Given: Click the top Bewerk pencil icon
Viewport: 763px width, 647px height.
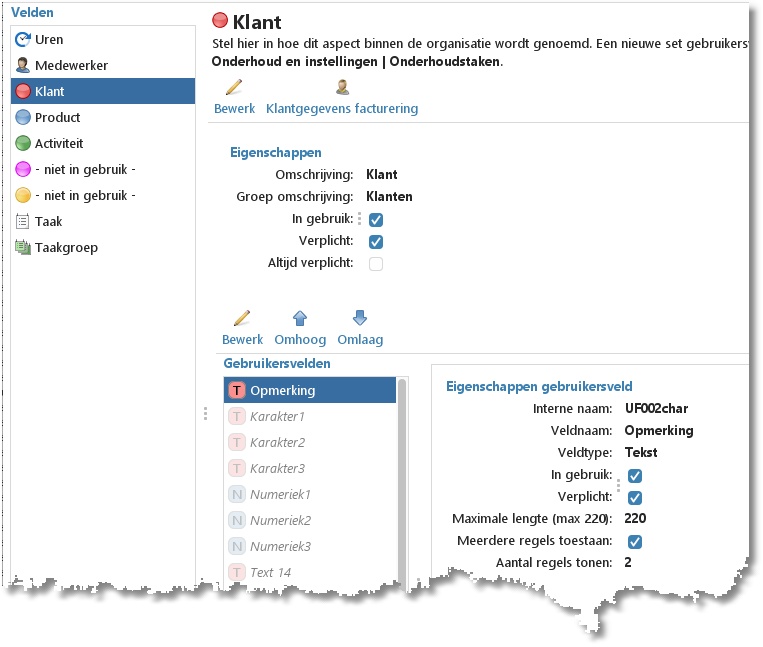Looking at the screenshot, I should (234, 87).
